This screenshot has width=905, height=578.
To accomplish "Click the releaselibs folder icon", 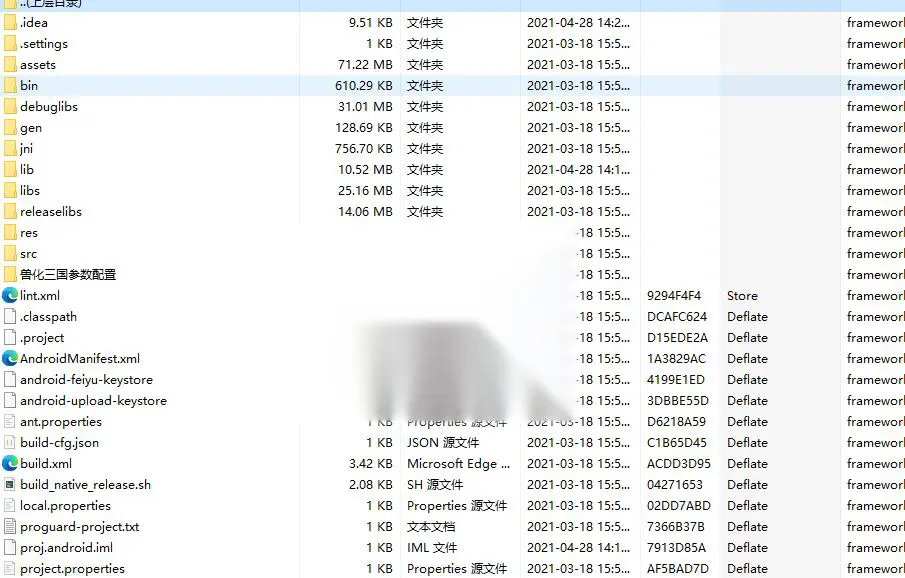I will [10, 212].
